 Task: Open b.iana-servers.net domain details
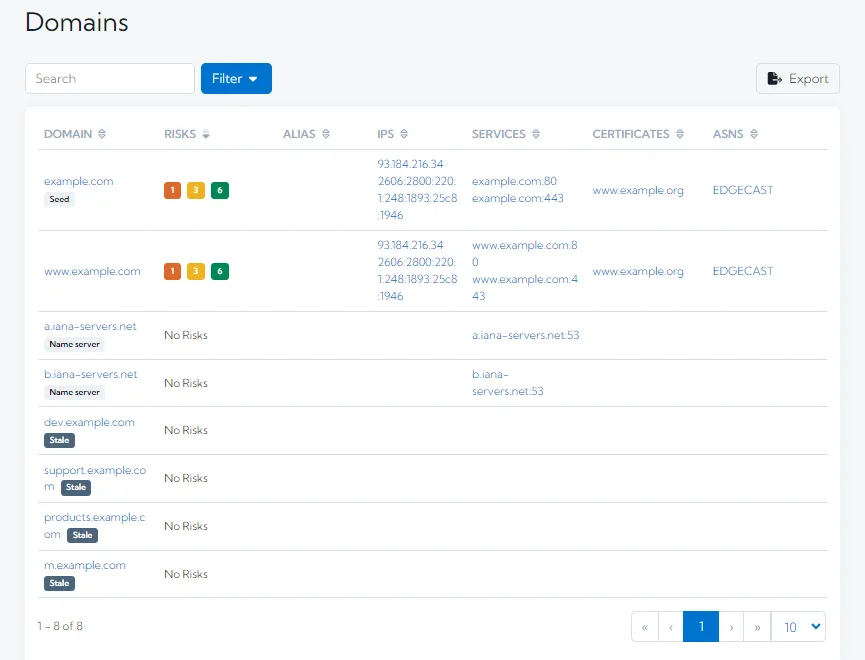90,374
